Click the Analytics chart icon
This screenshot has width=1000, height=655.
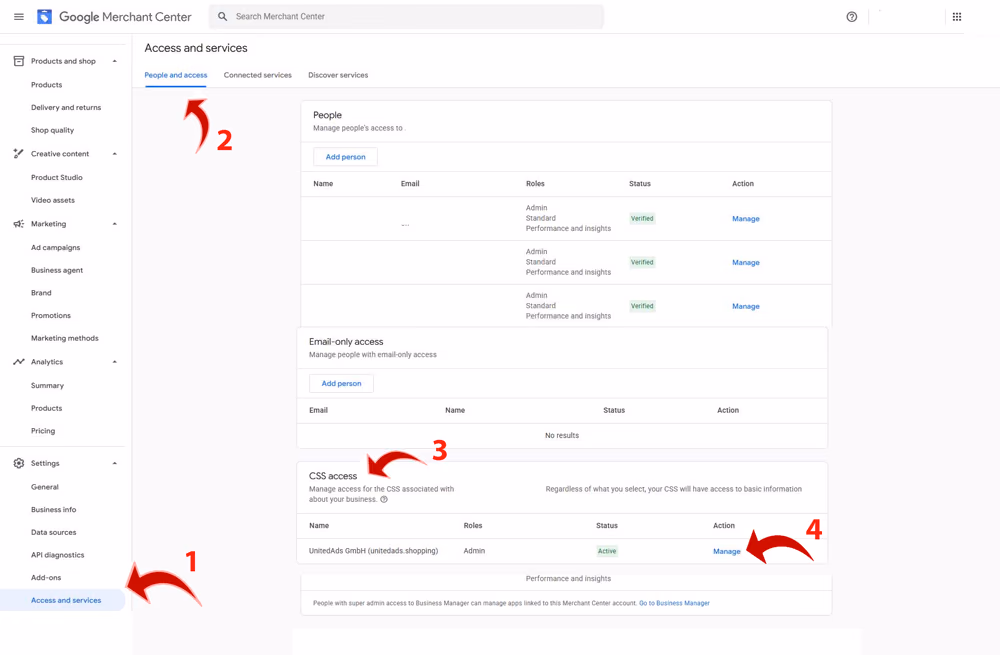pyautogui.click(x=18, y=362)
